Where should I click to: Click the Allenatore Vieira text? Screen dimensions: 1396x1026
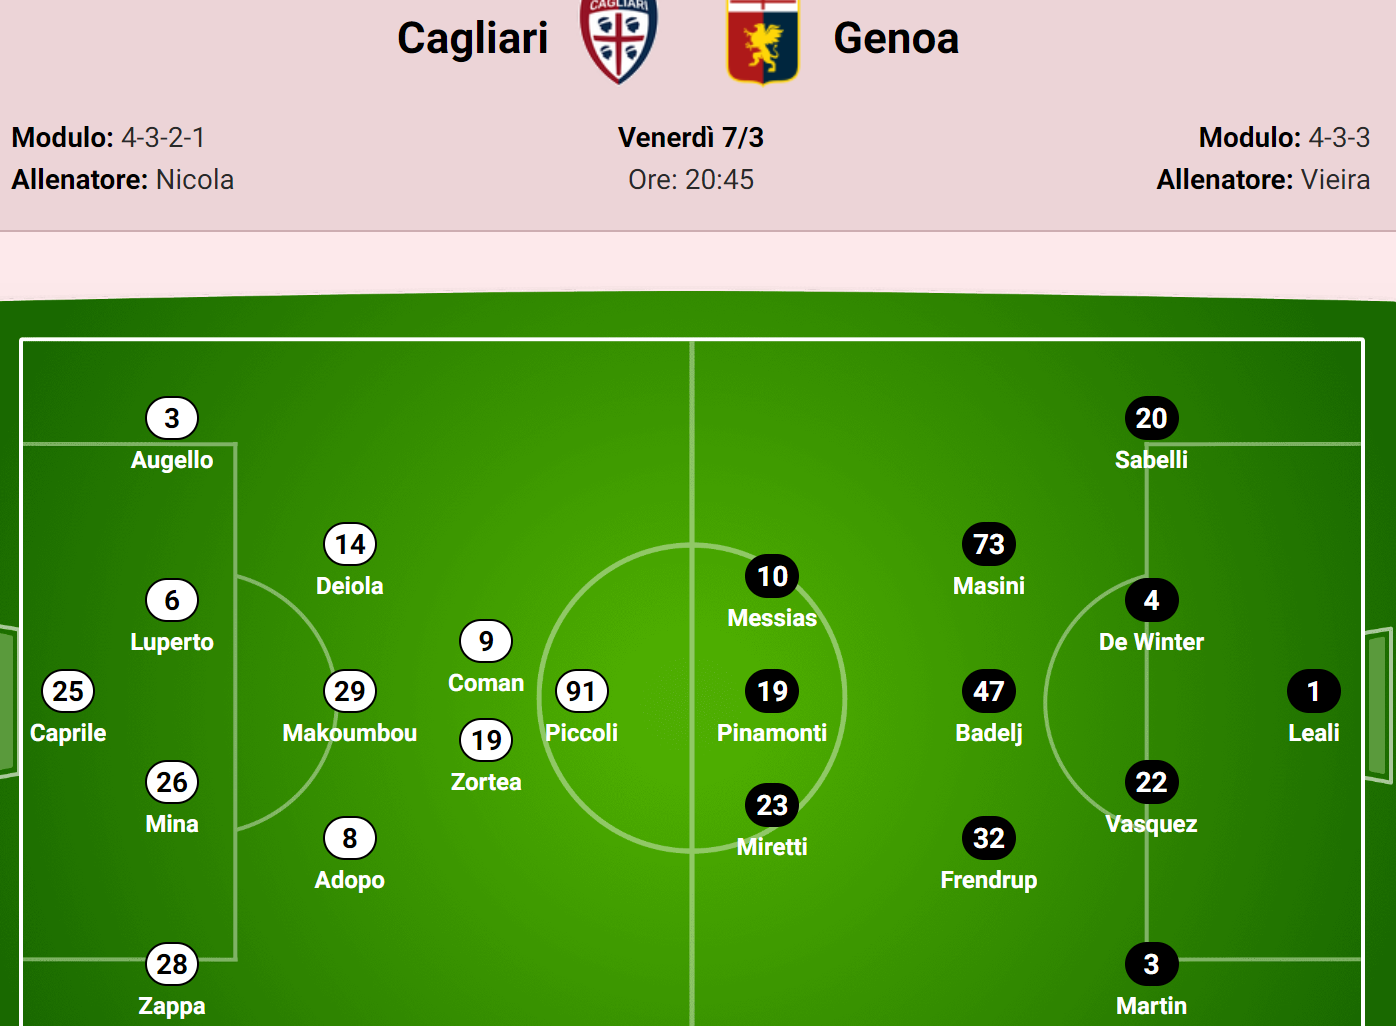click(x=1263, y=180)
